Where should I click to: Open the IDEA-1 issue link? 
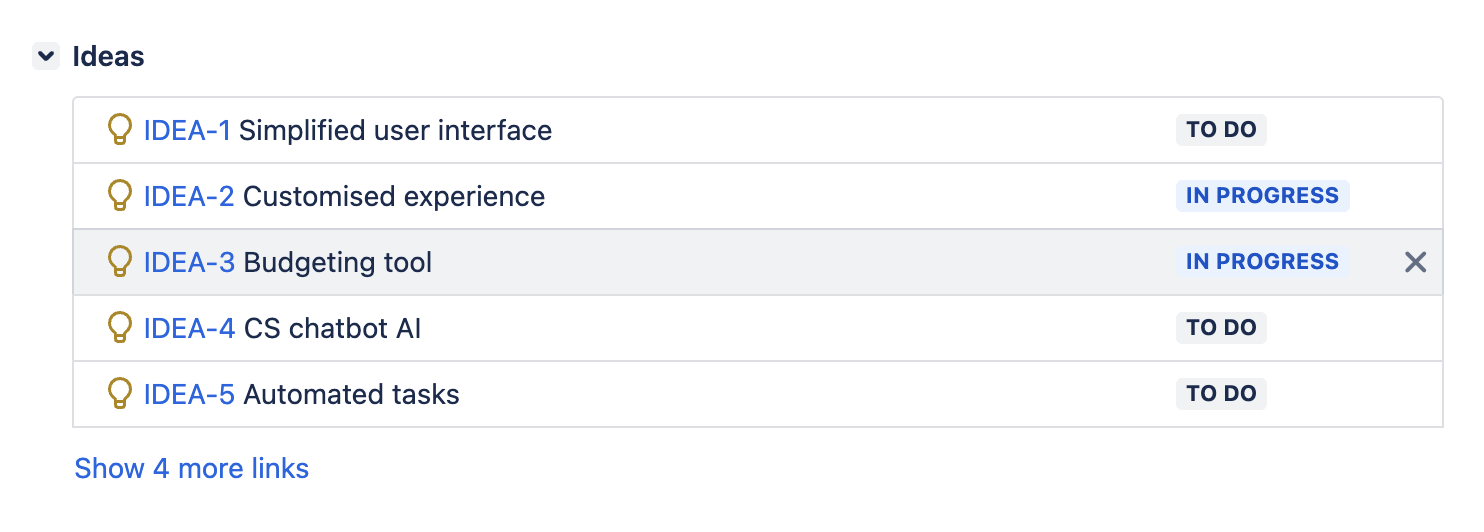187,130
